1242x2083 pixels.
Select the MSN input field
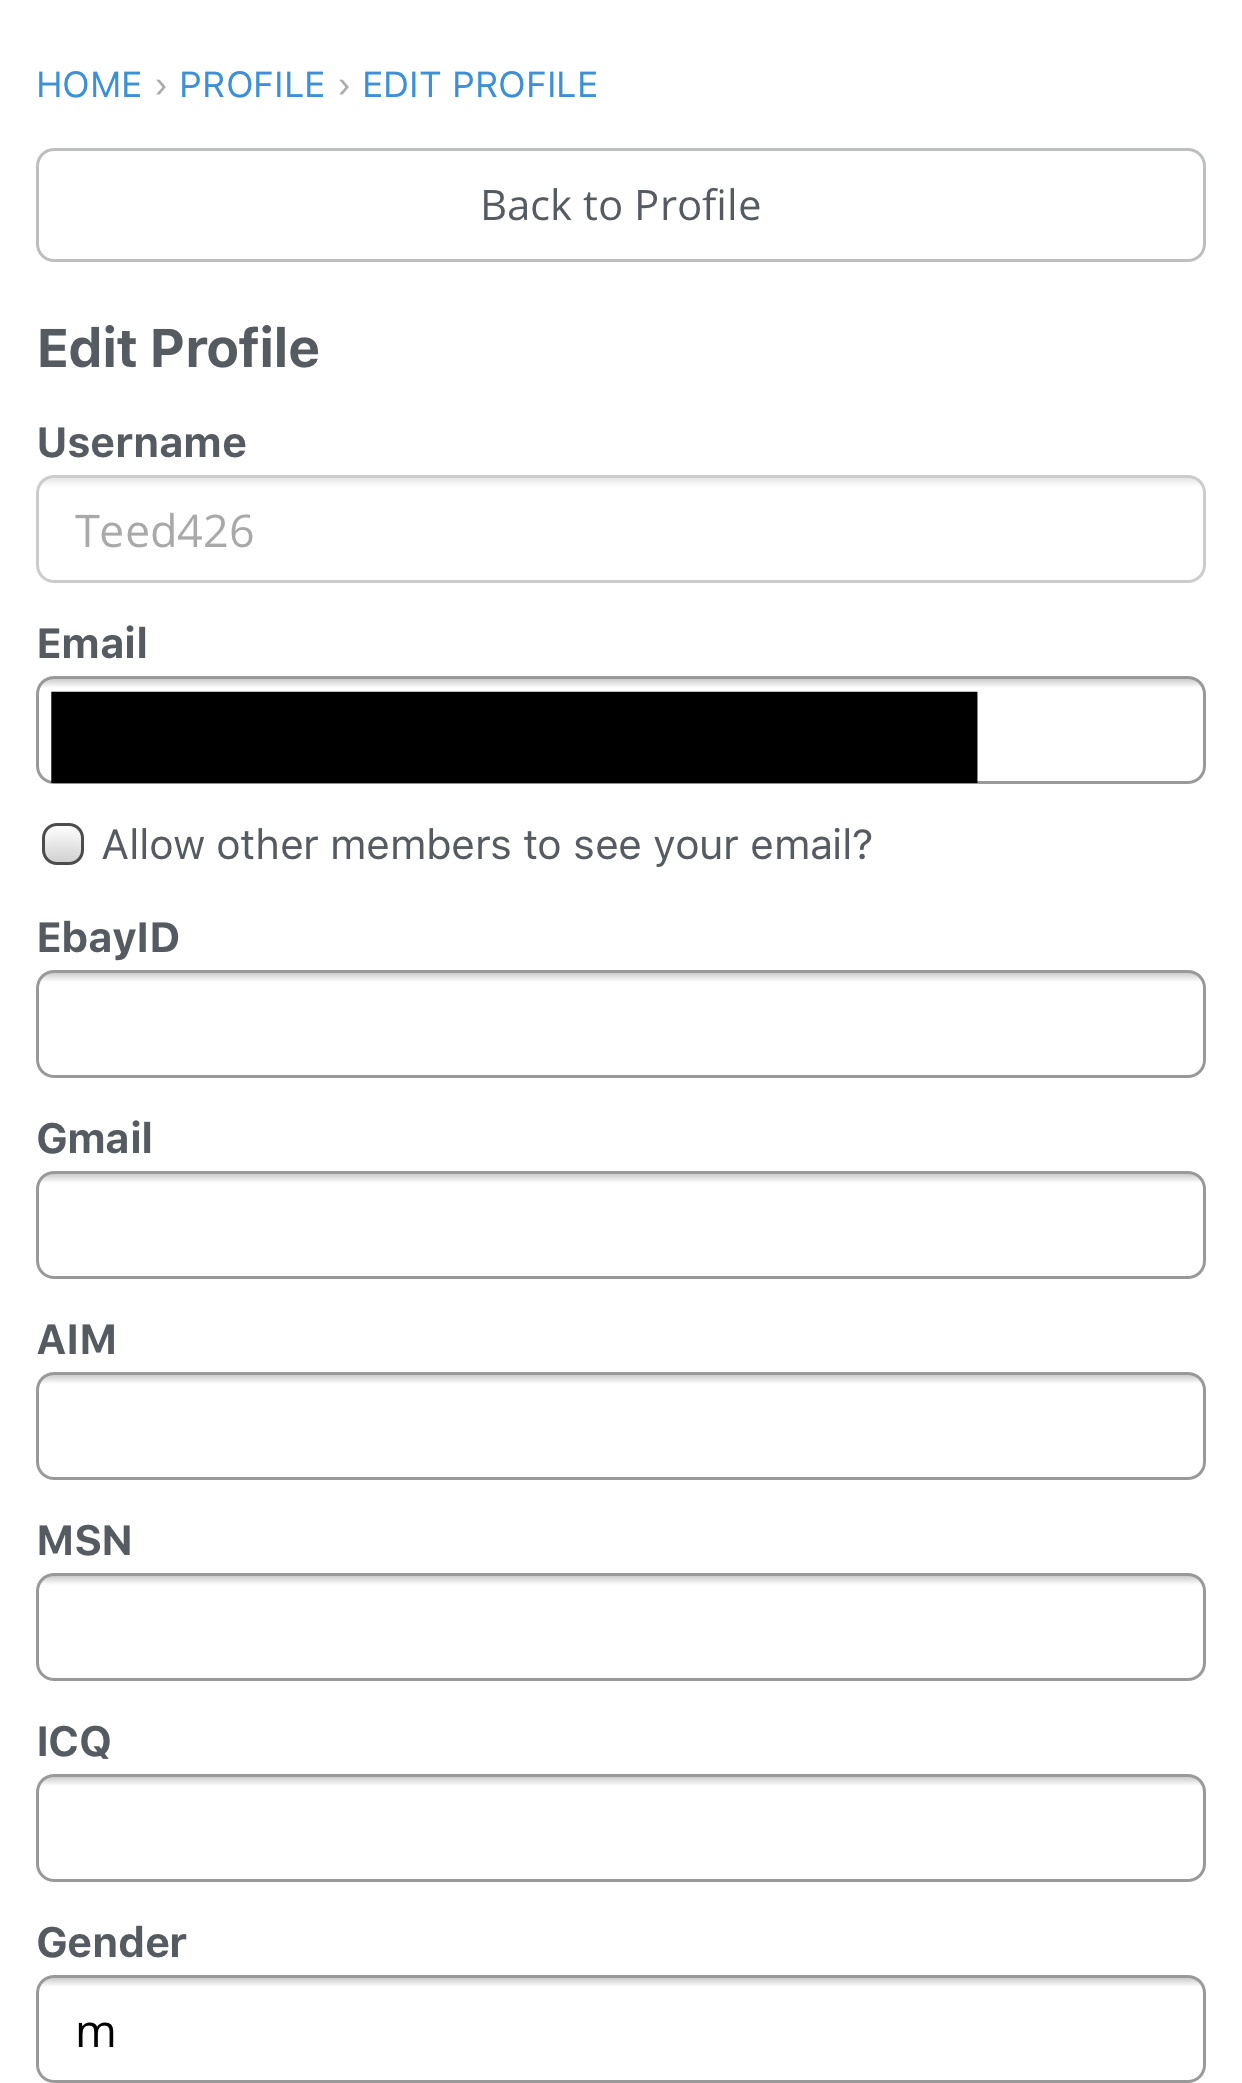tap(621, 1627)
